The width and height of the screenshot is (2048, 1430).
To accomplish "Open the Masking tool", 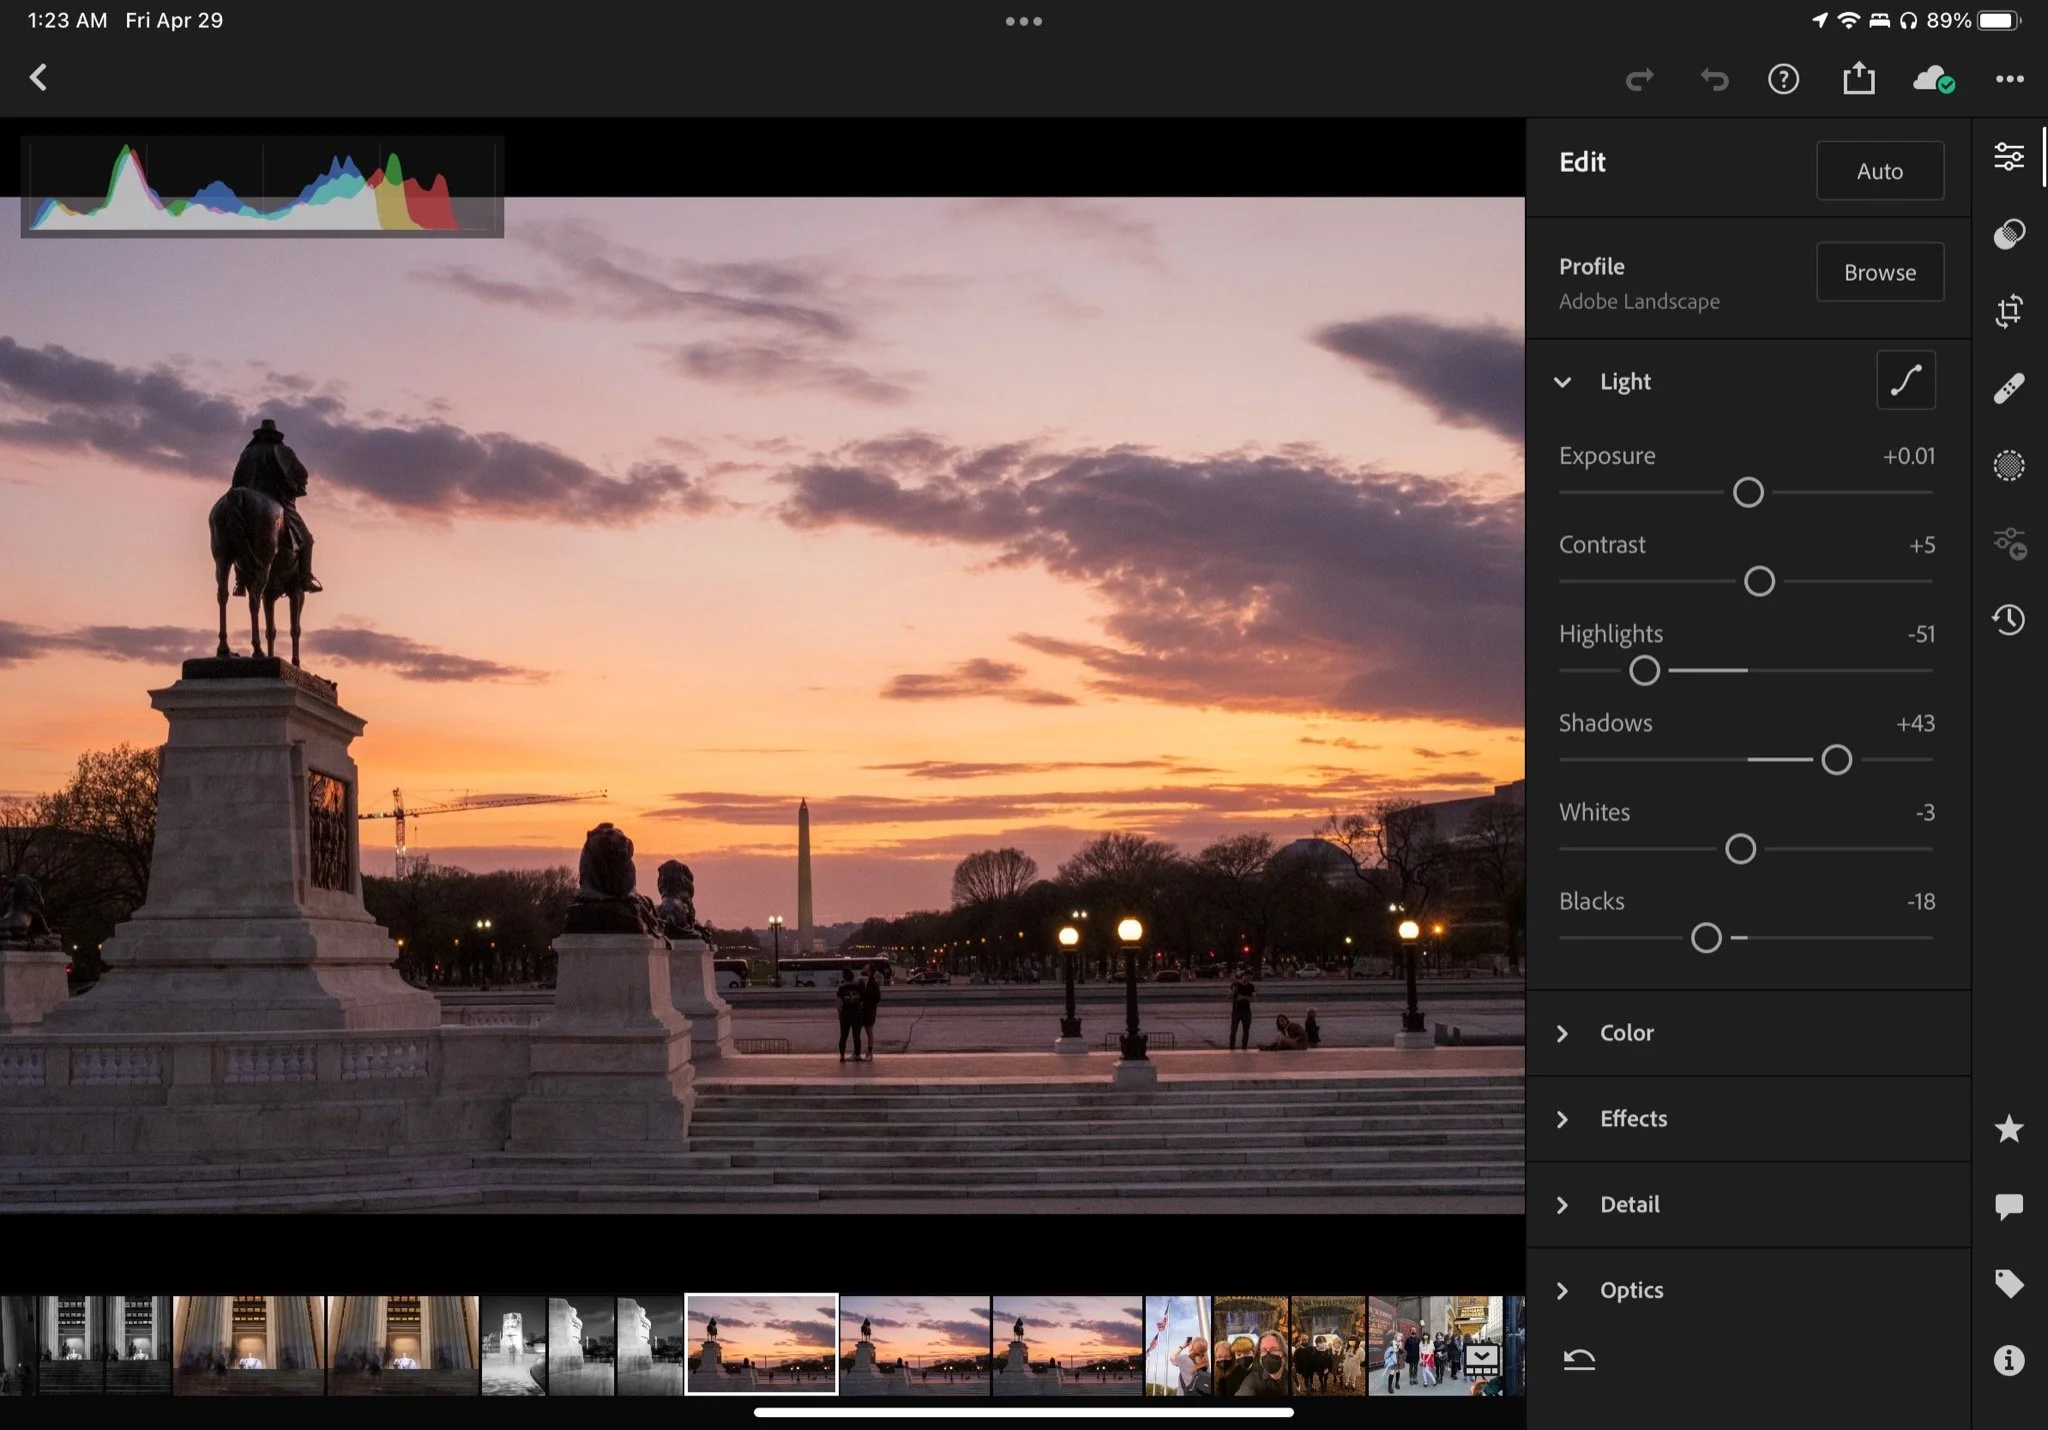I will click(2010, 465).
